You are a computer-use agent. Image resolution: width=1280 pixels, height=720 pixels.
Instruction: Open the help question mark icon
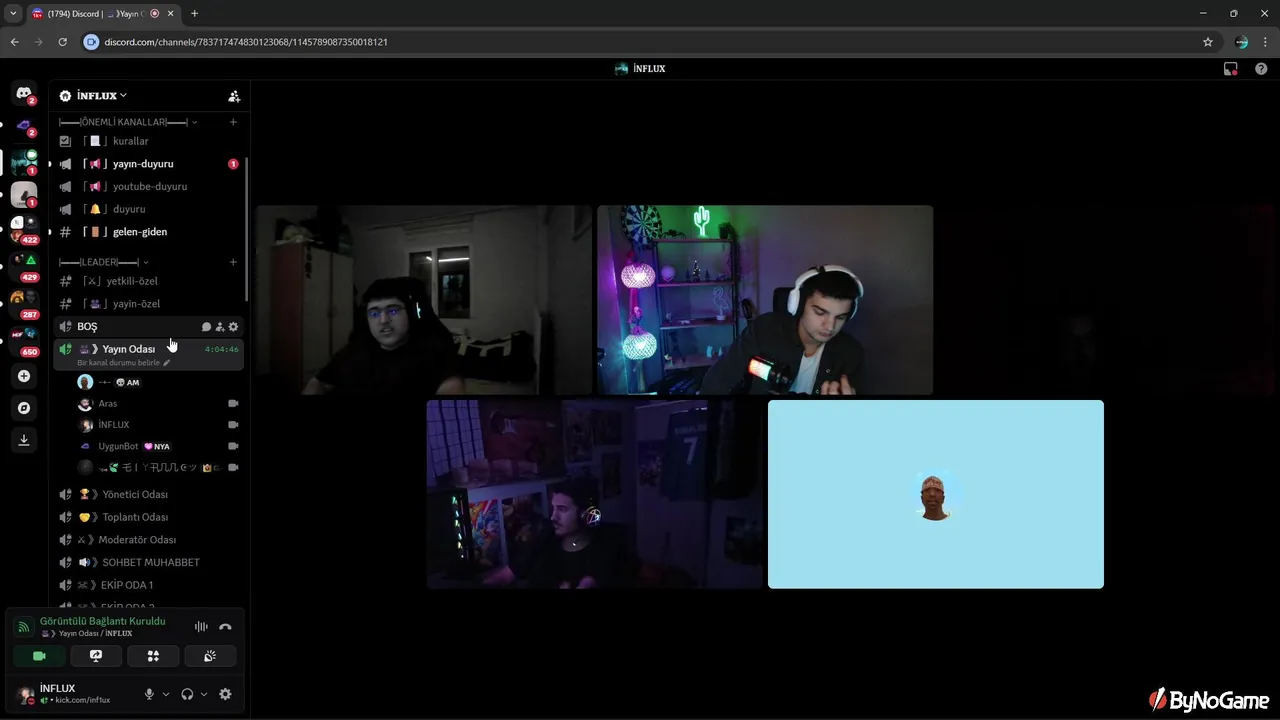[x=1261, y=69]
